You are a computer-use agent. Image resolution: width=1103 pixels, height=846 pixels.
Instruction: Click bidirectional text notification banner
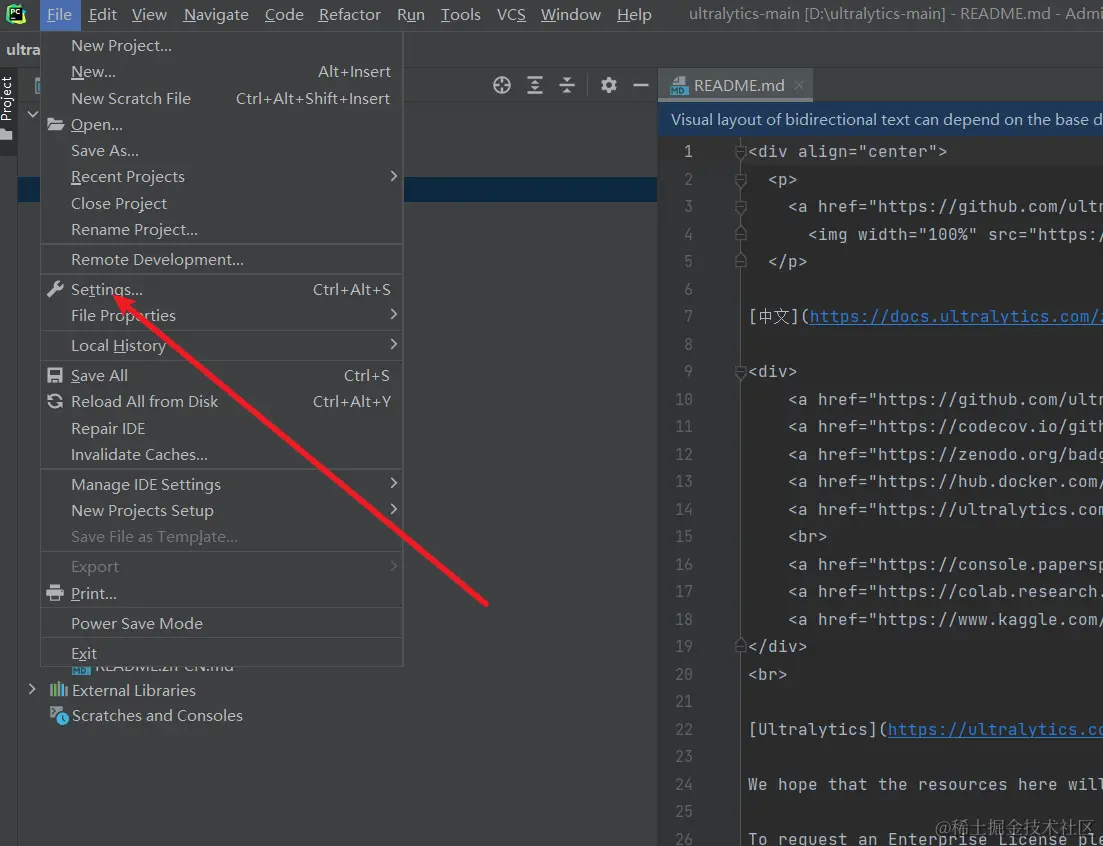880,120
